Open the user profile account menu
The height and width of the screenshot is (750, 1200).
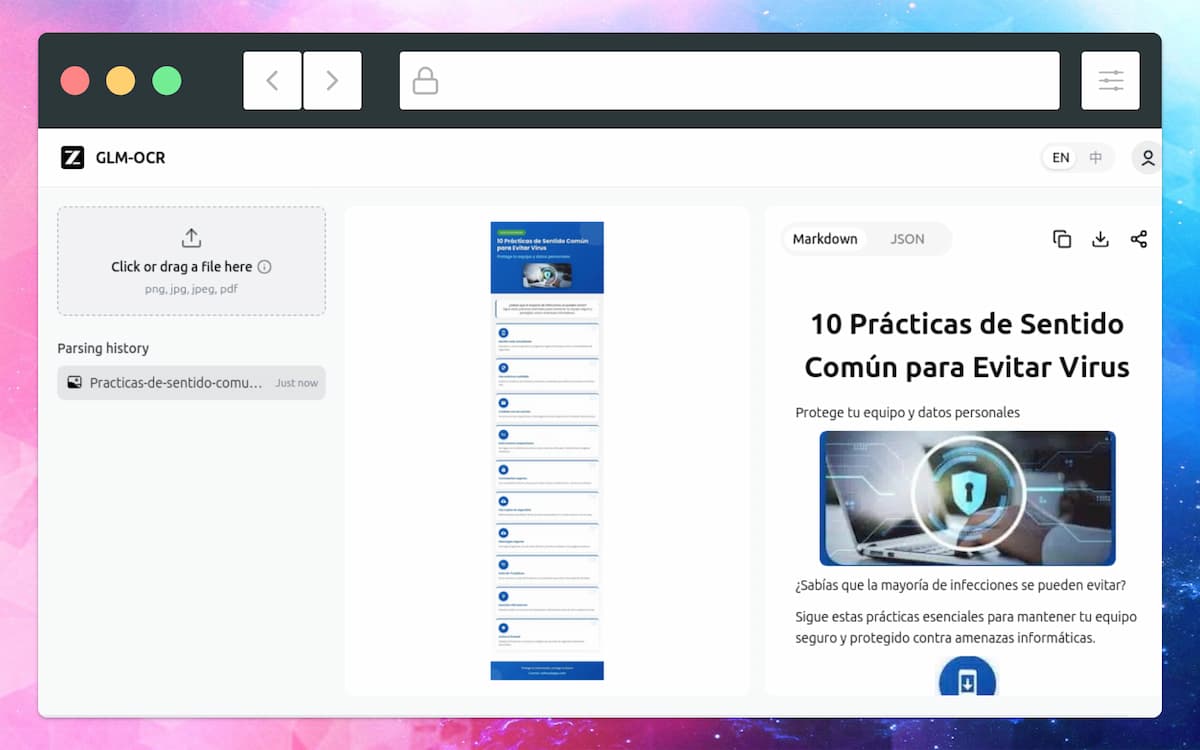click(x=1146, y=157)
